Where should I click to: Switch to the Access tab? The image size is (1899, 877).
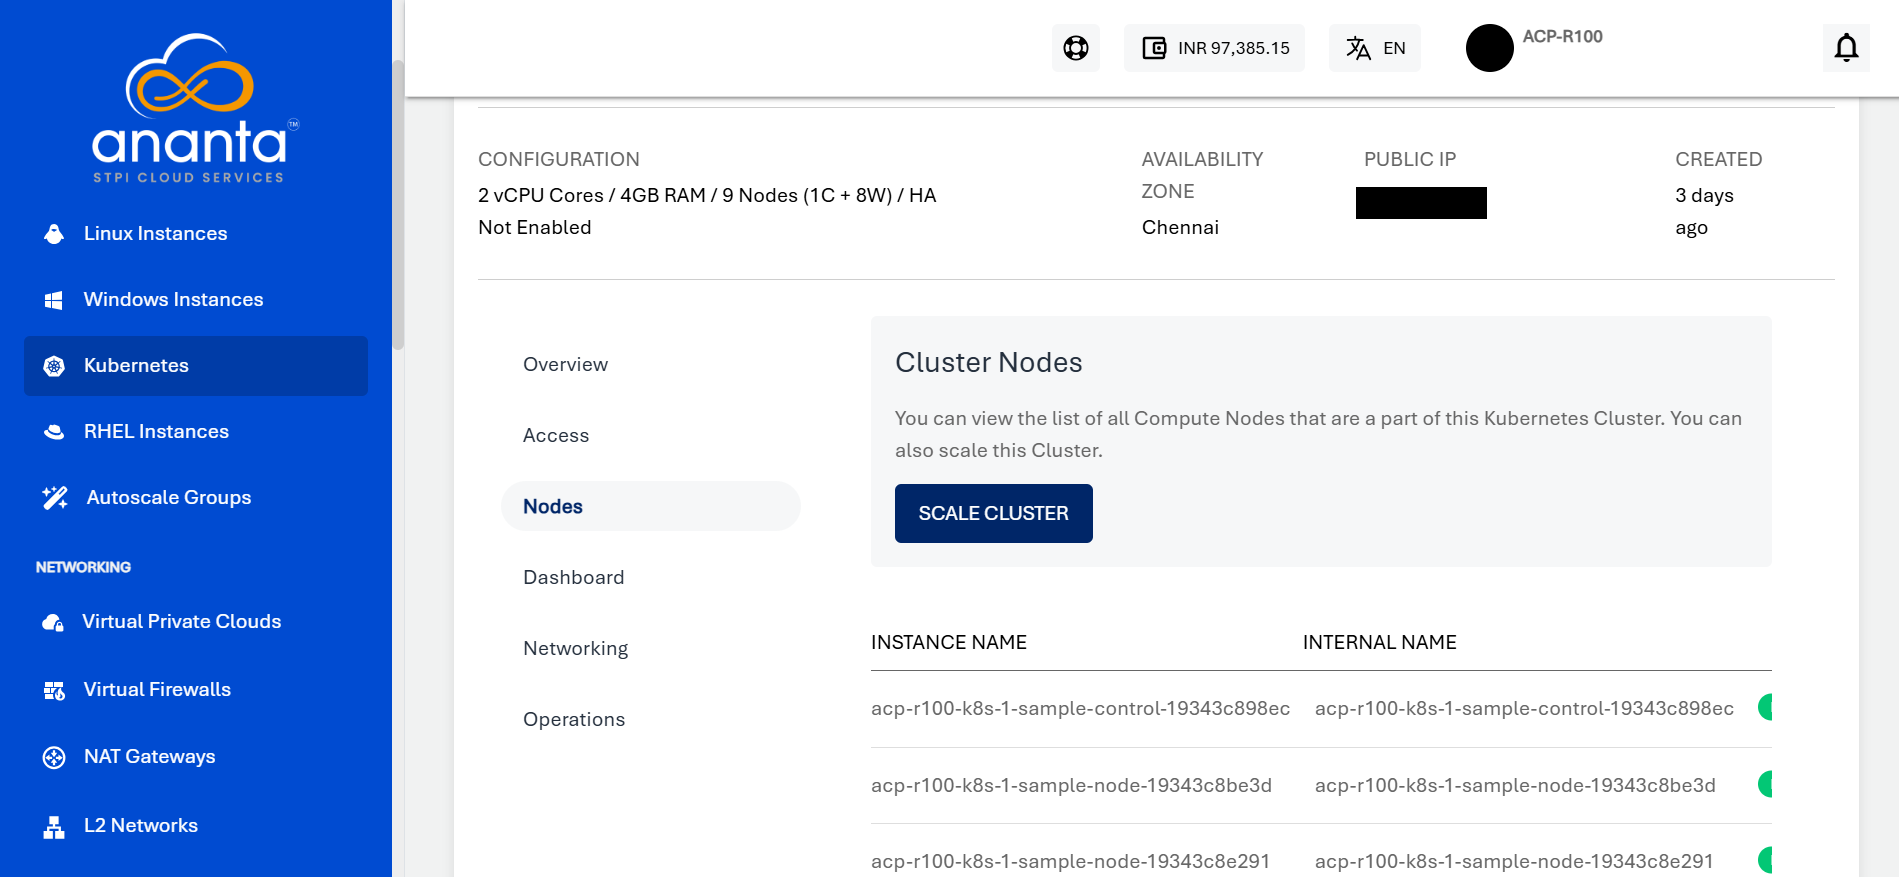[556, 435]
